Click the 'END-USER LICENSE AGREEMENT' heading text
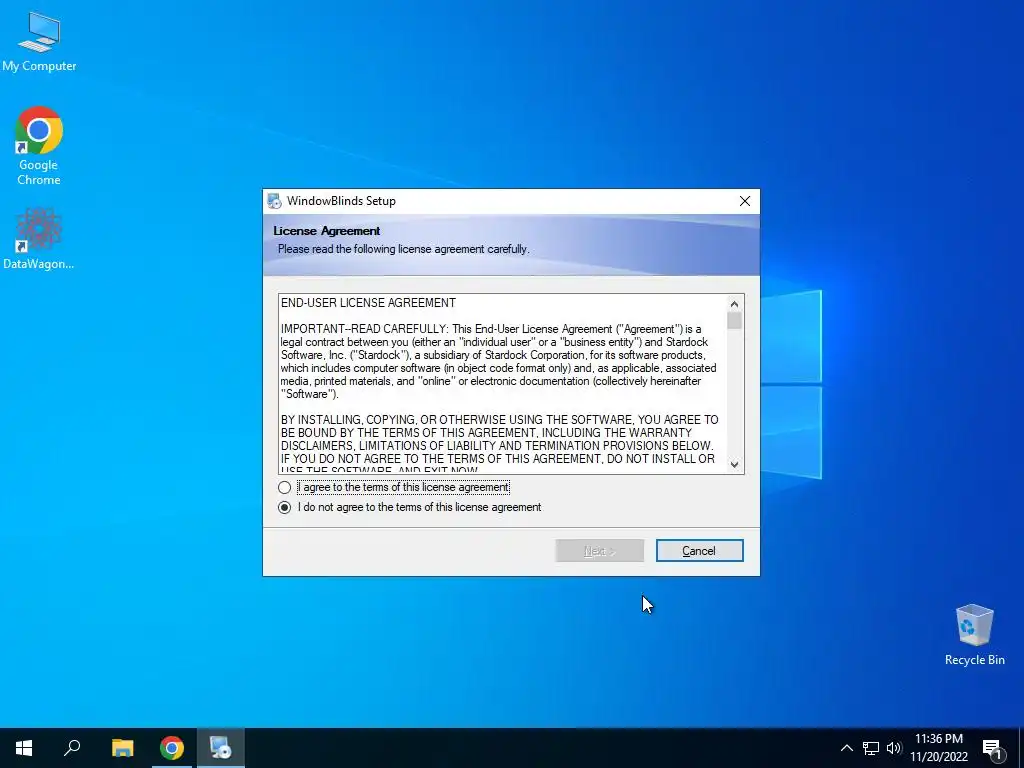 coord(368,303)
